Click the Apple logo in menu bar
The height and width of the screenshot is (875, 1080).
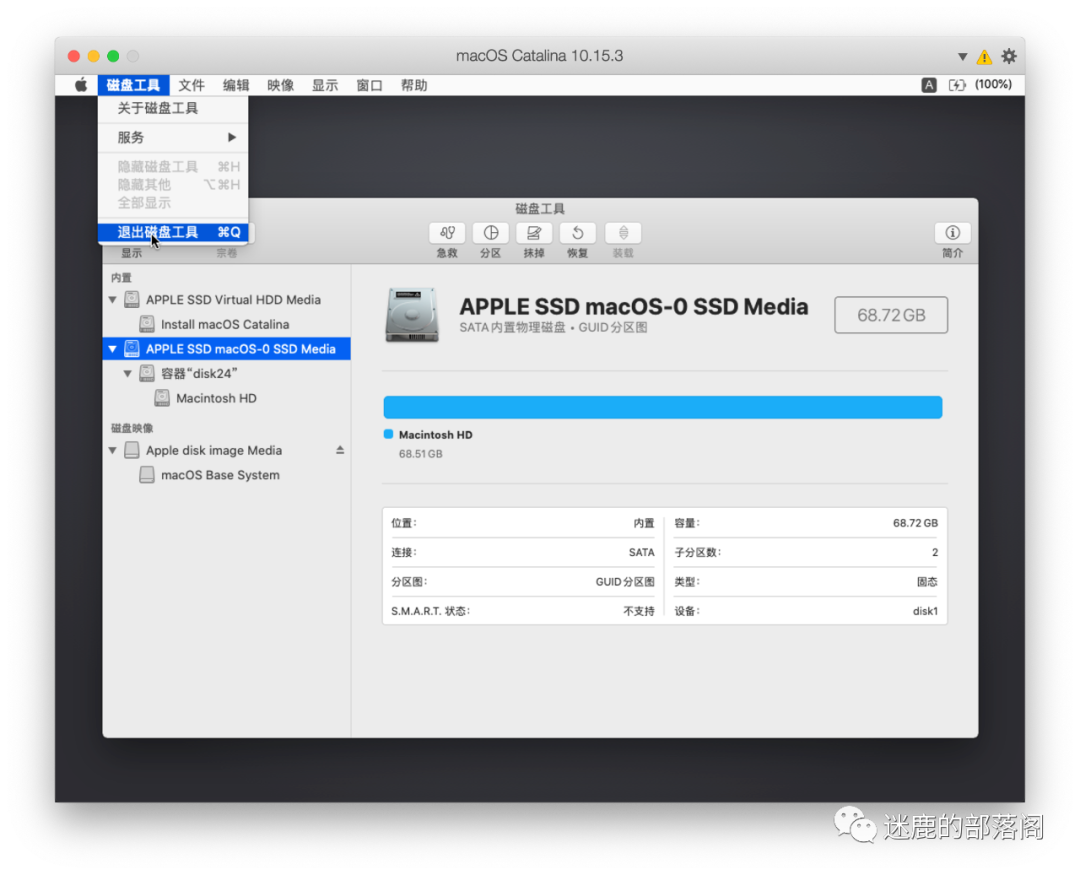click(81, 85)
